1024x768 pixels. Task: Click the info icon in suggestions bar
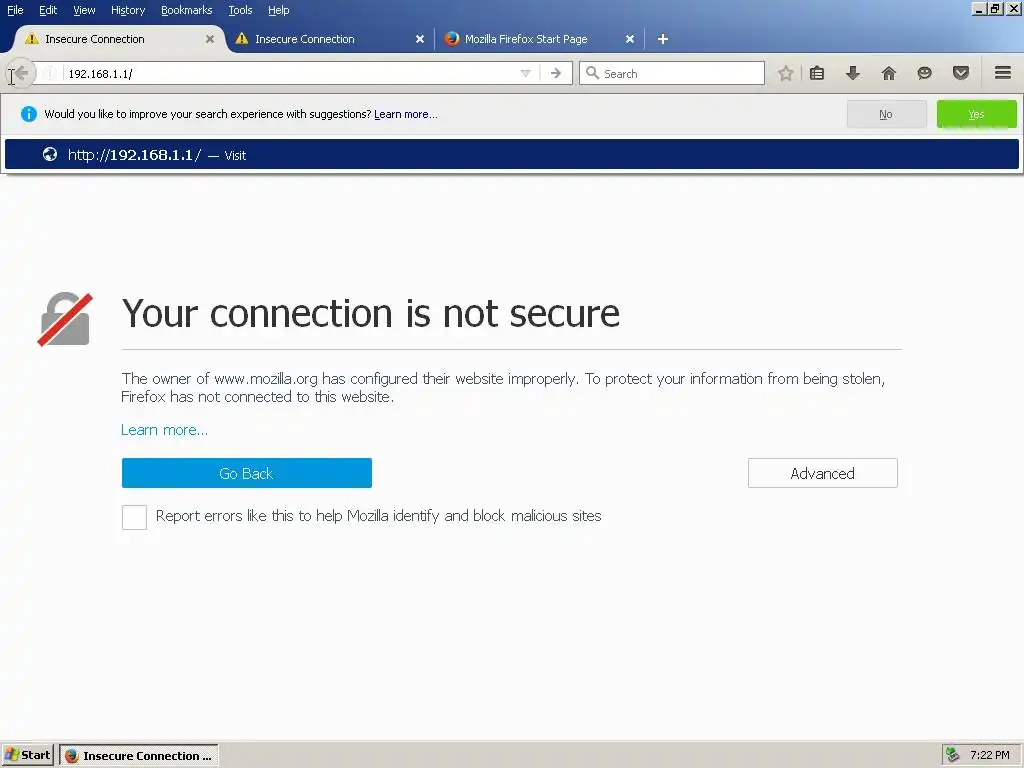tap(29, 114)
